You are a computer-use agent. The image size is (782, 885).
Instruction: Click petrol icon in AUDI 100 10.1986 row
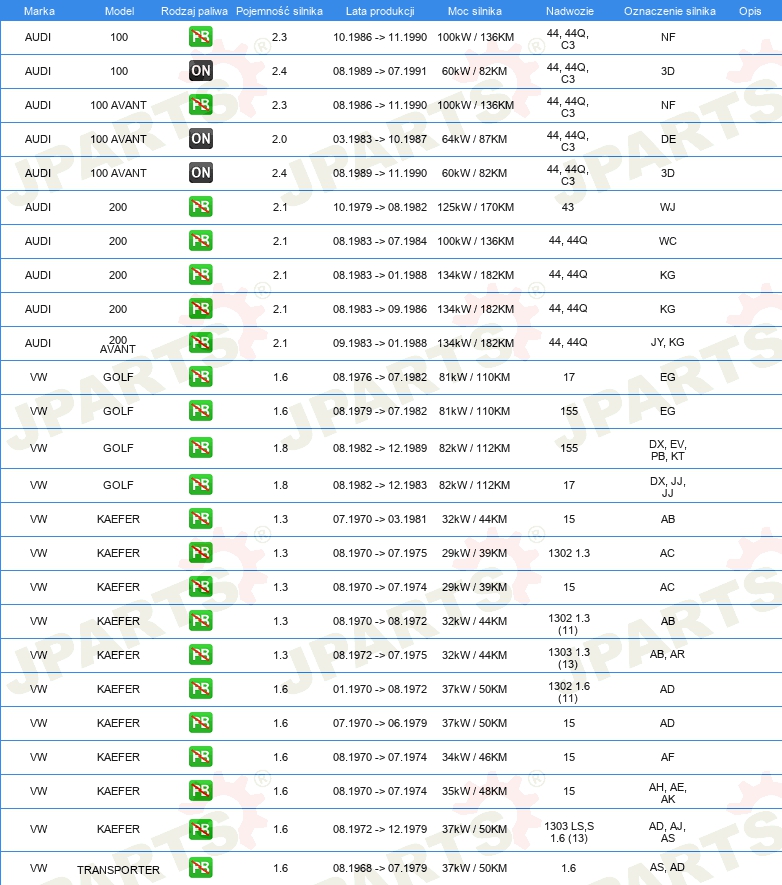tap(201, 37)
